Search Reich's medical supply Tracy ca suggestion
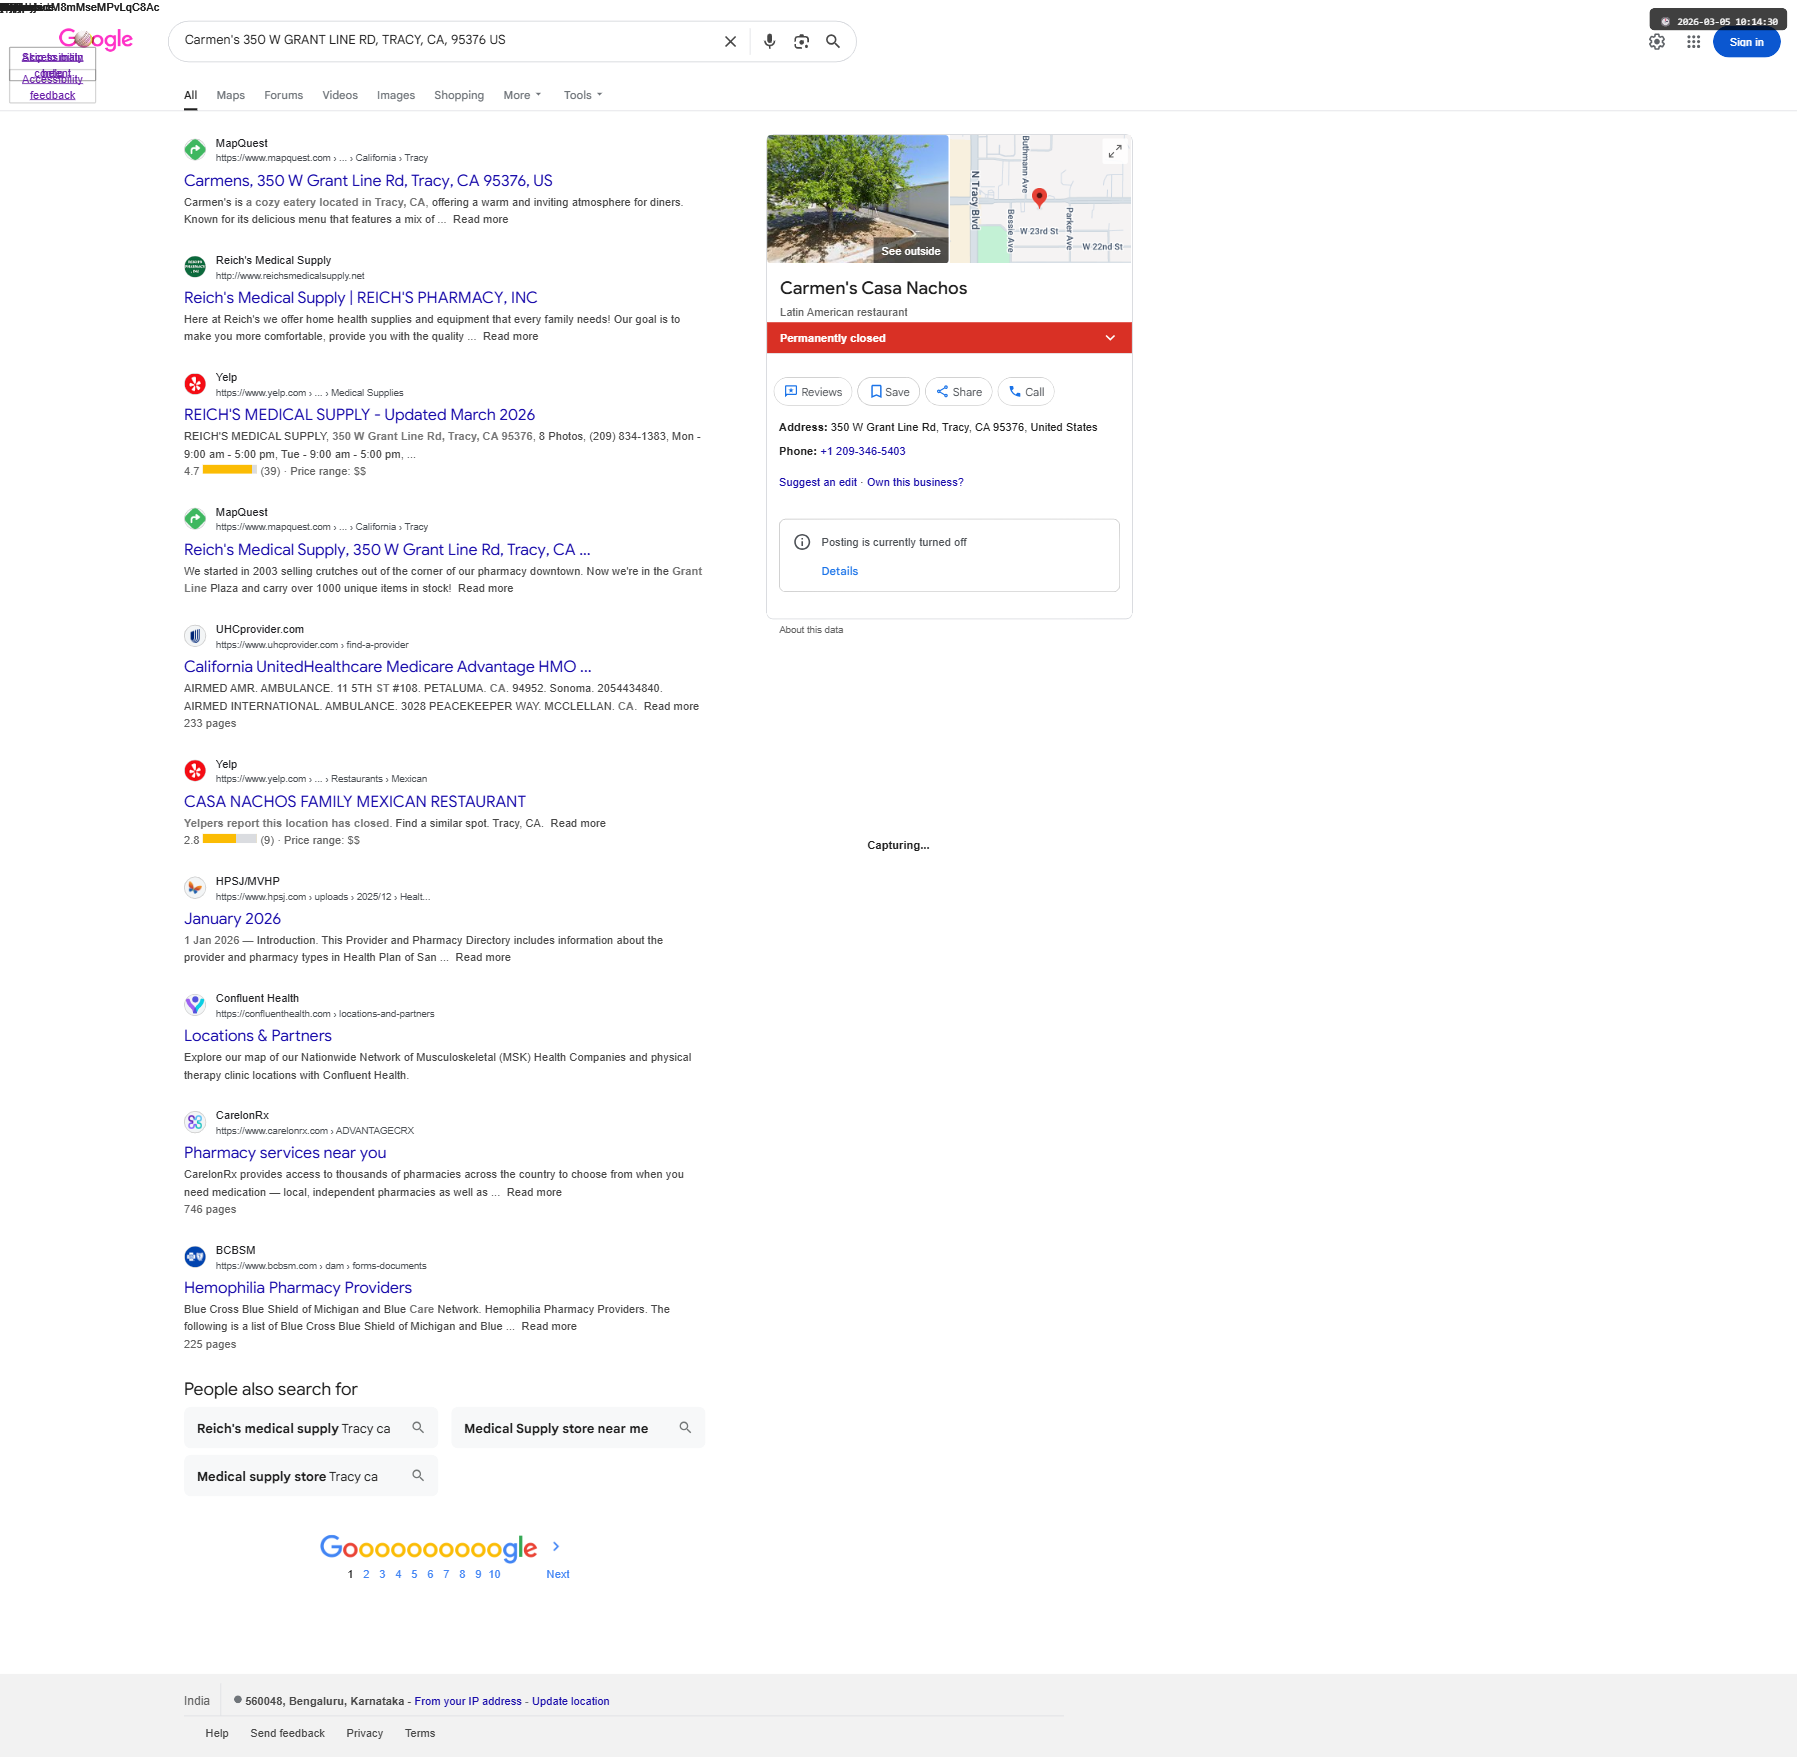The height and width of the screenshot is (1757, 1810). coord(311,1428)
